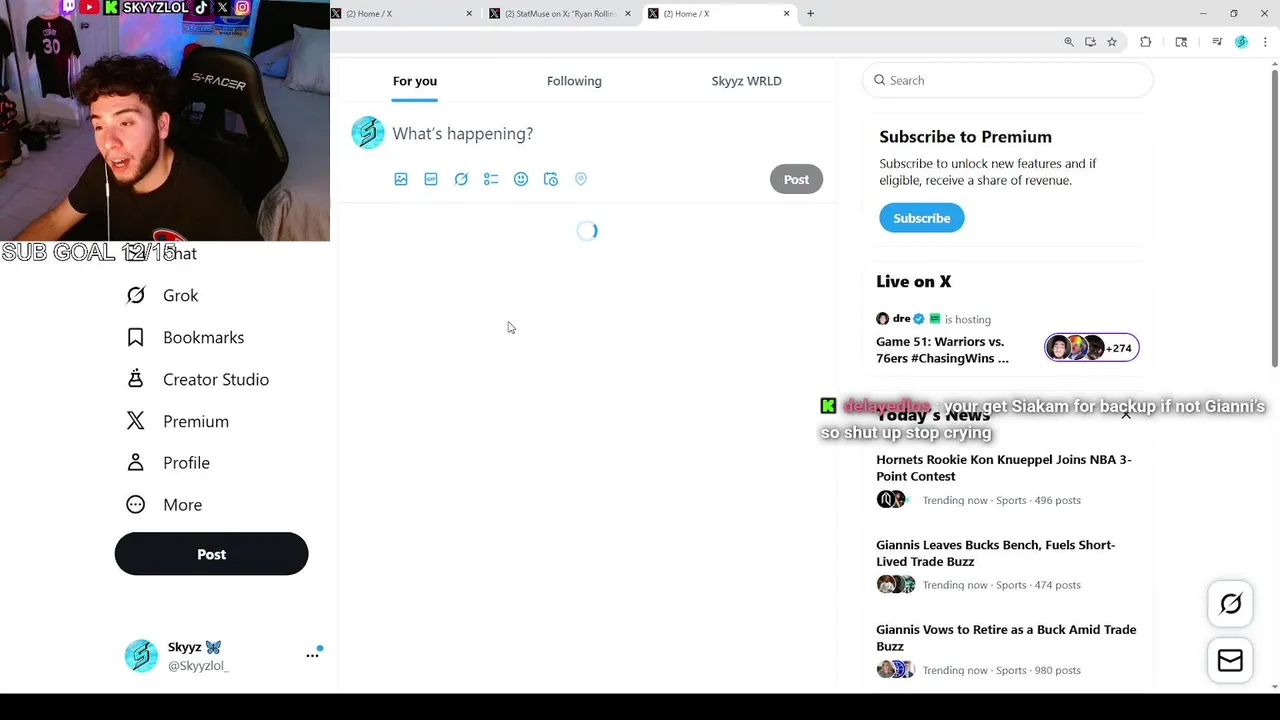
Task: Click the black Post button in sidebar
Action: click(211, 554)
